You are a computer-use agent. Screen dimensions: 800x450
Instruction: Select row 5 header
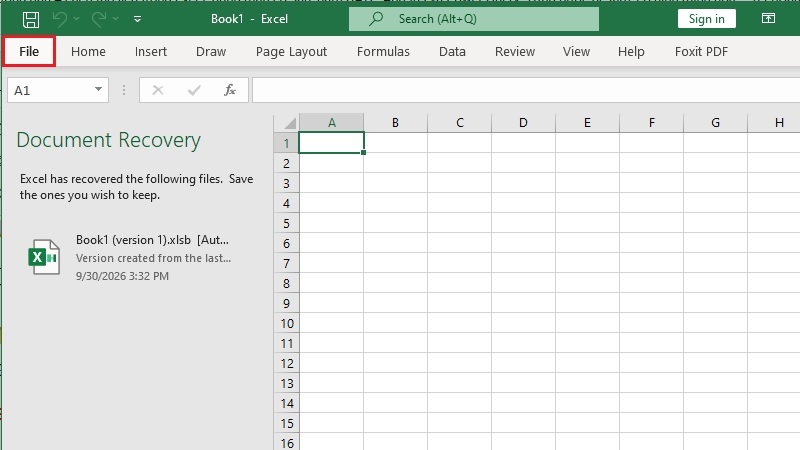coord(286,223)
